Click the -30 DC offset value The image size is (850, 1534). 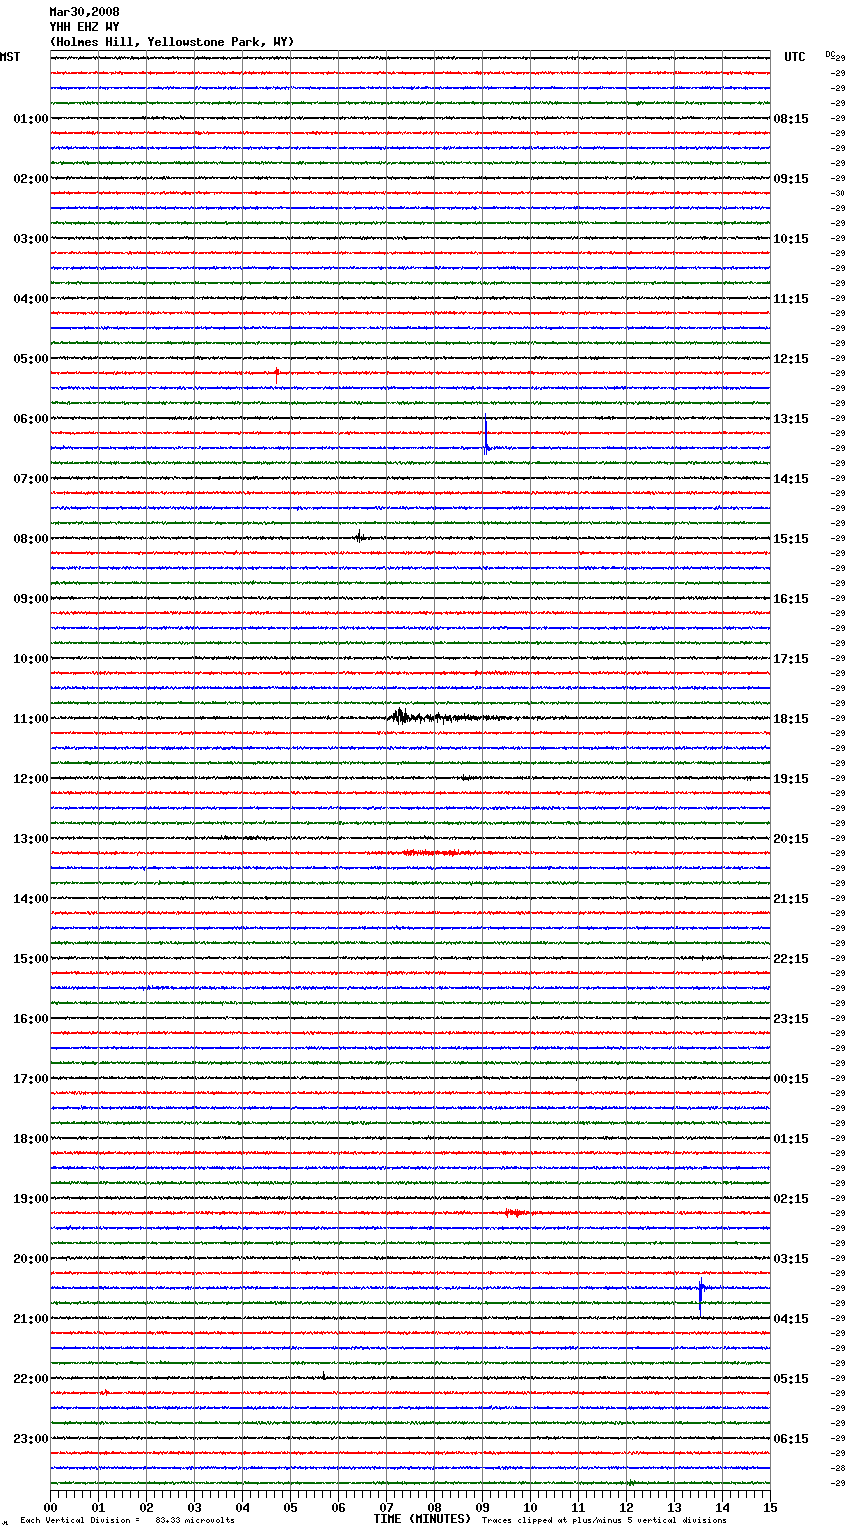[x=838, y=193]
